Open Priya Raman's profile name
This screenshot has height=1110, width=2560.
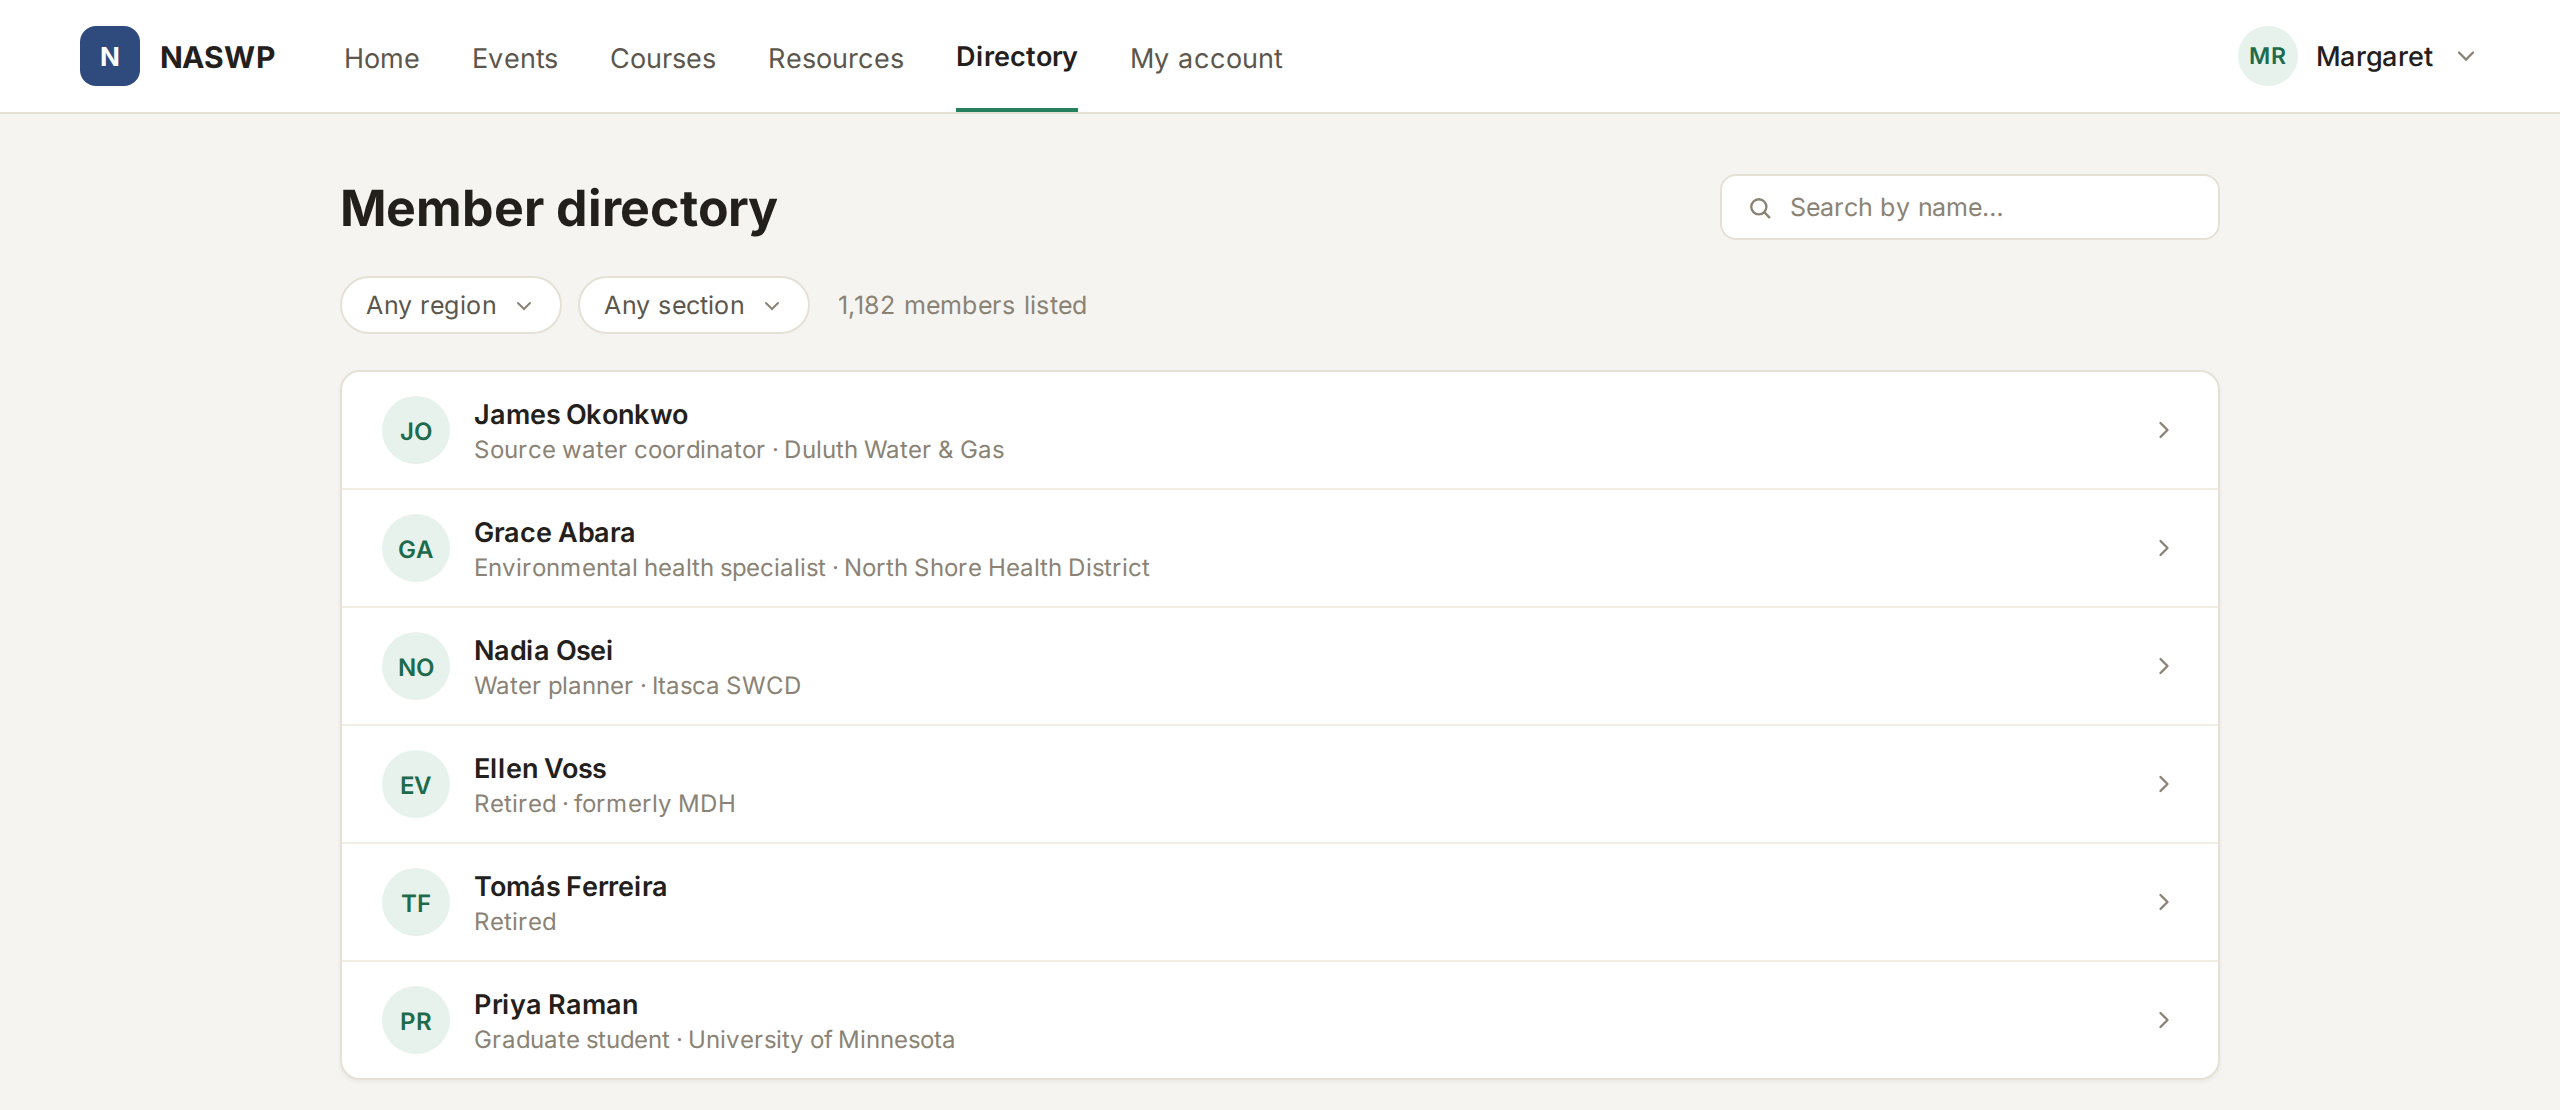click(556, 1004)
